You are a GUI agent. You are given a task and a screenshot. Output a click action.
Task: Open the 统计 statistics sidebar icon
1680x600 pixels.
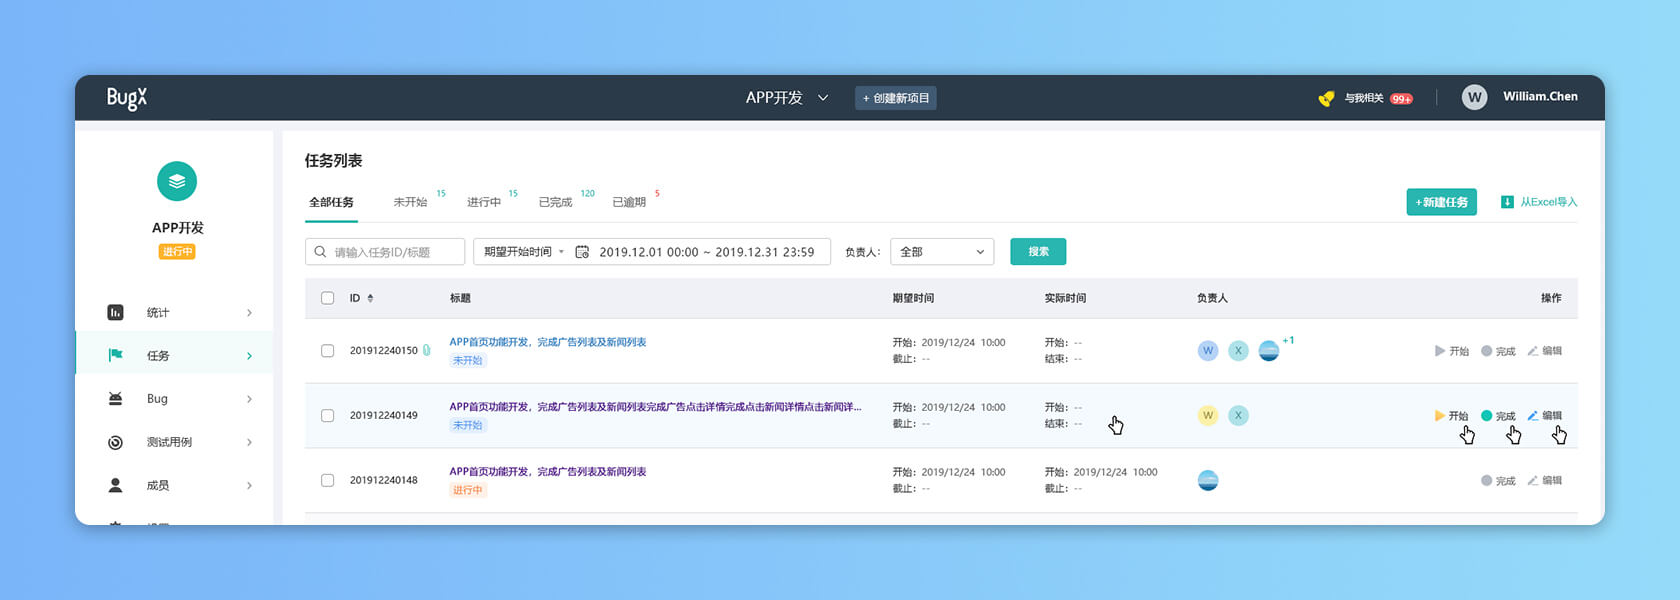(x=115, y=312)
